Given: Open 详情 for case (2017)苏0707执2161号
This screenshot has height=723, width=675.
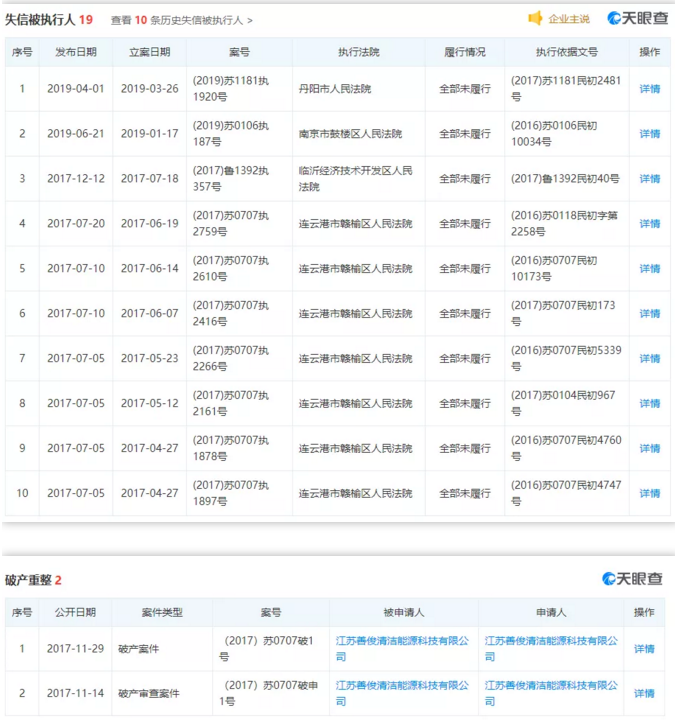Looking at the screenshot, I should (650, 403).
